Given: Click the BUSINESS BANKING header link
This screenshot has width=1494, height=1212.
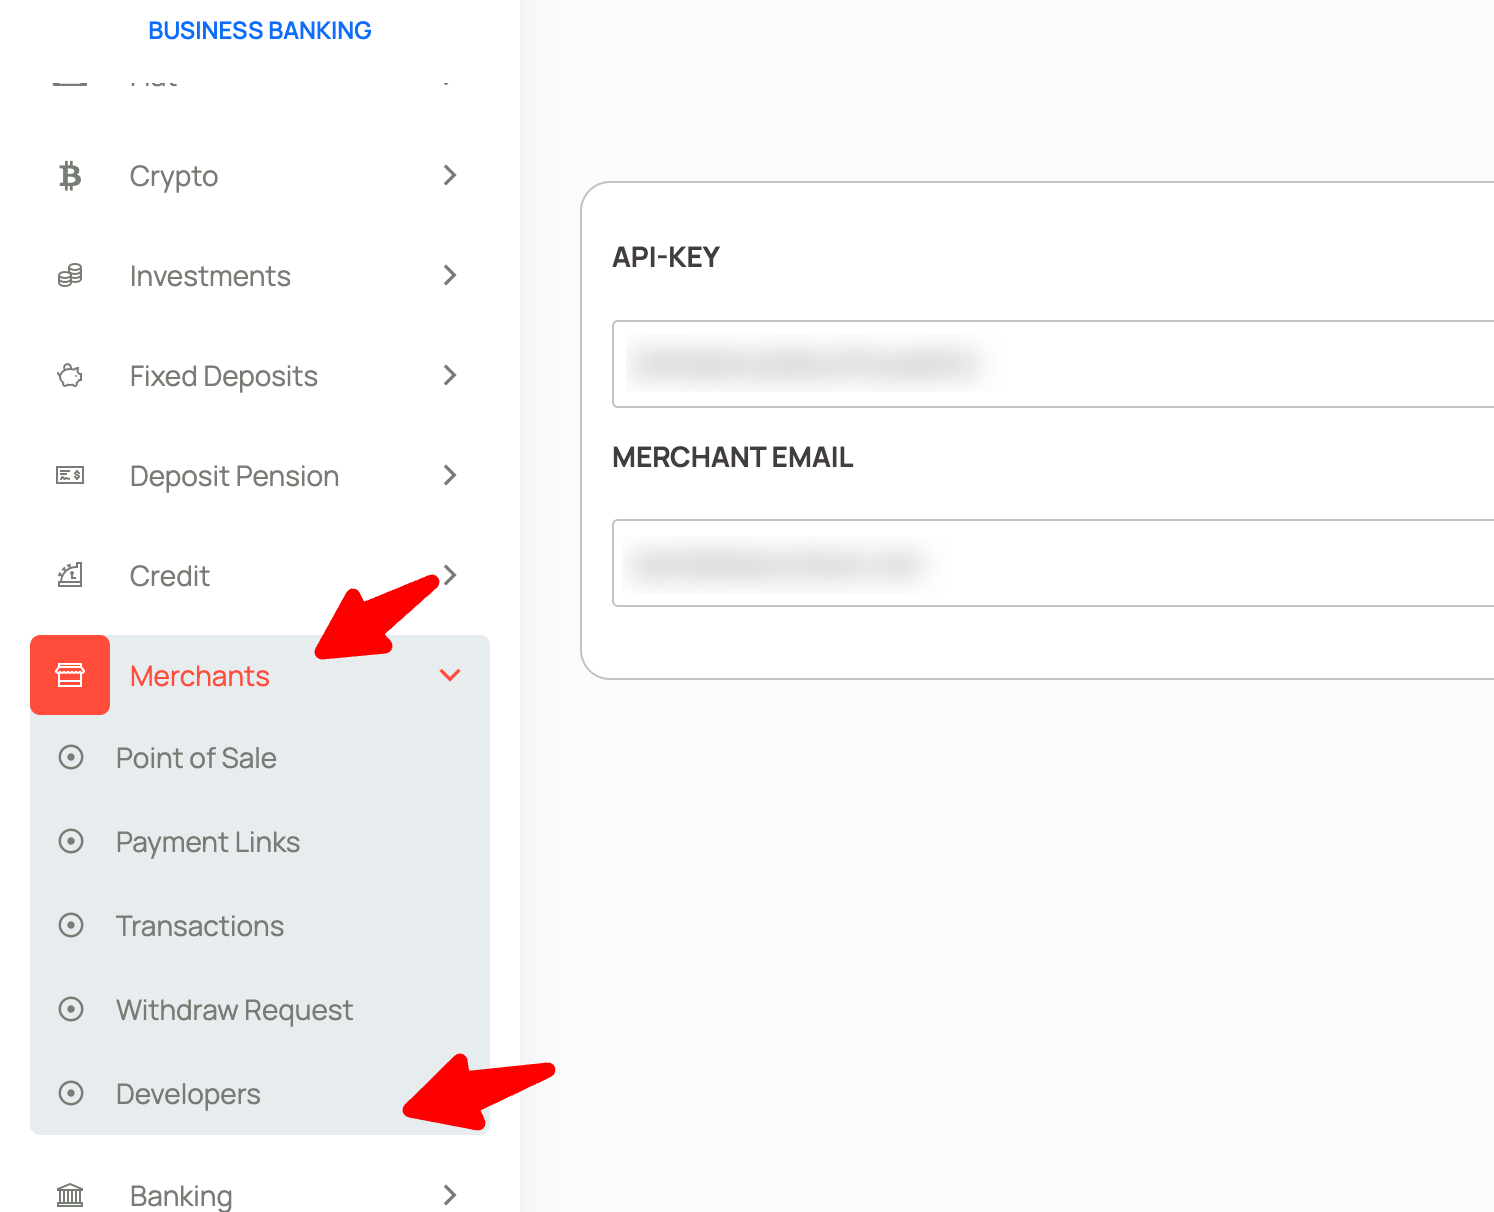Looking at the screenshot, I should (260, 31).
